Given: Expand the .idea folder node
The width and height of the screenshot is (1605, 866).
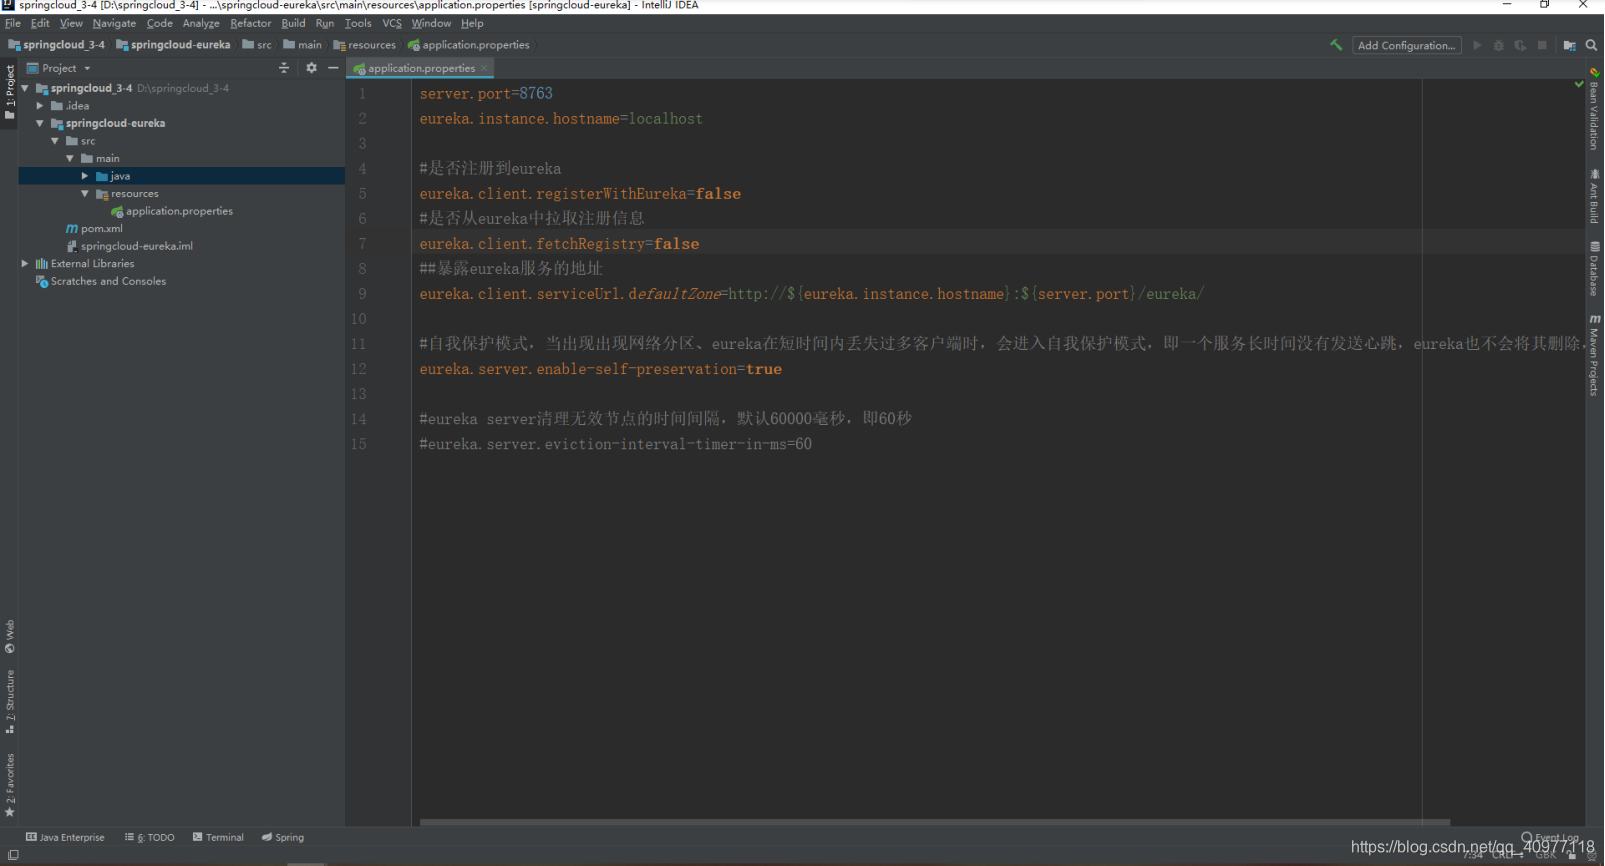Looking at the screenshot, I should [40, 105].
